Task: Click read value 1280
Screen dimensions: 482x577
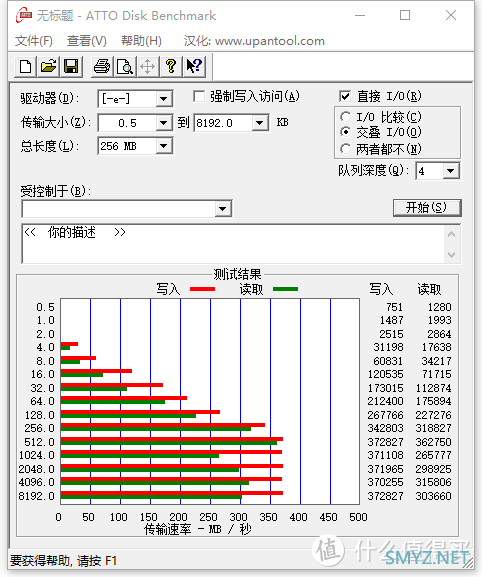Action: click(x=439, y=307)
